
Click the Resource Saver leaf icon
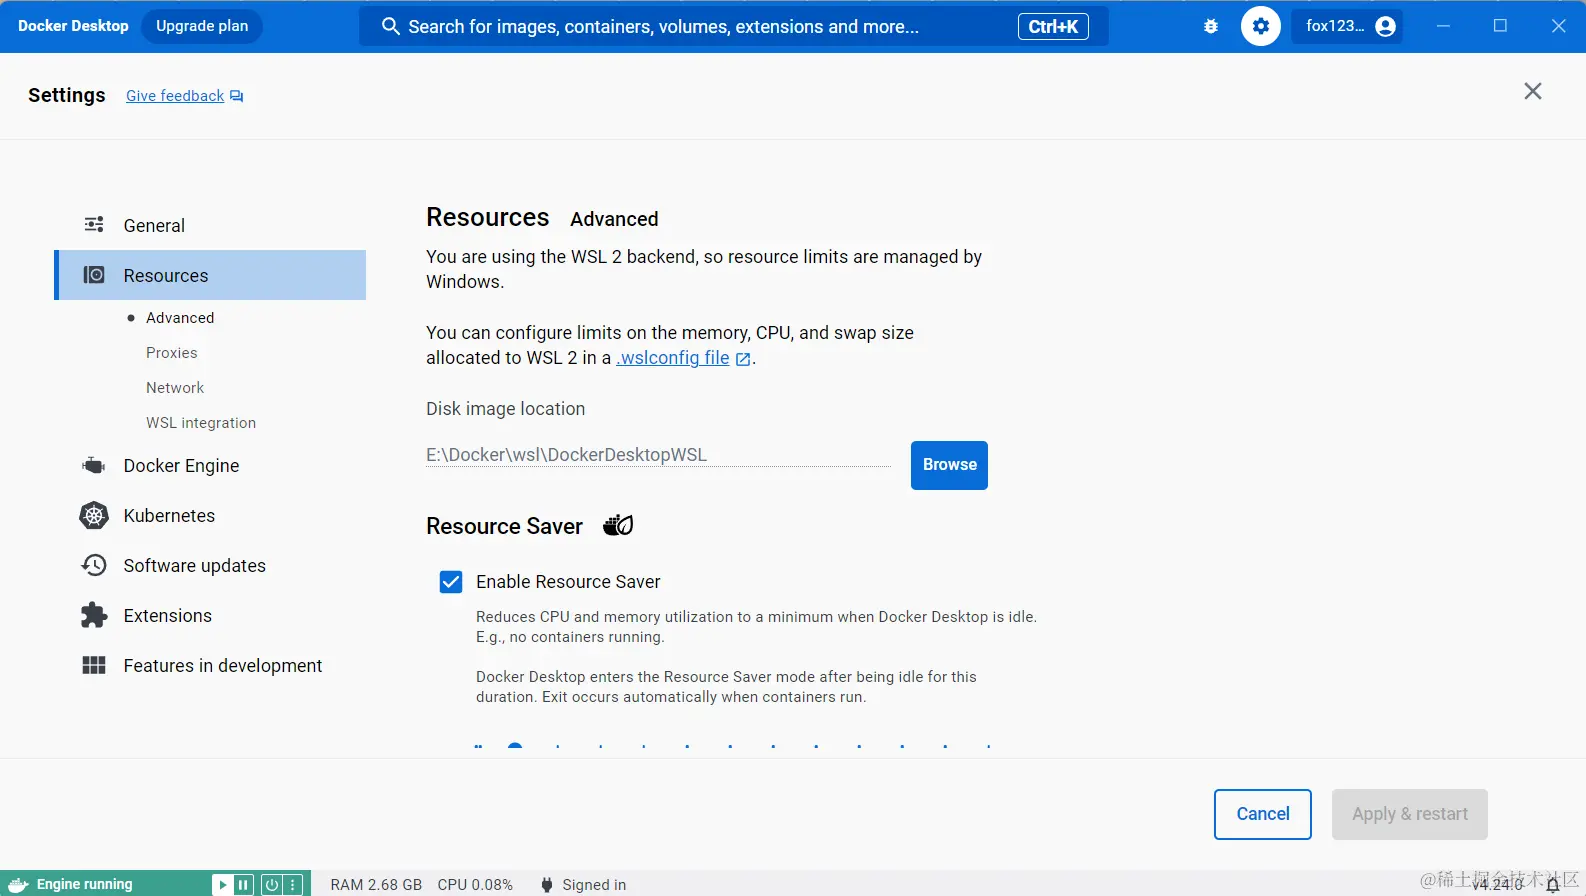[618, 525]
